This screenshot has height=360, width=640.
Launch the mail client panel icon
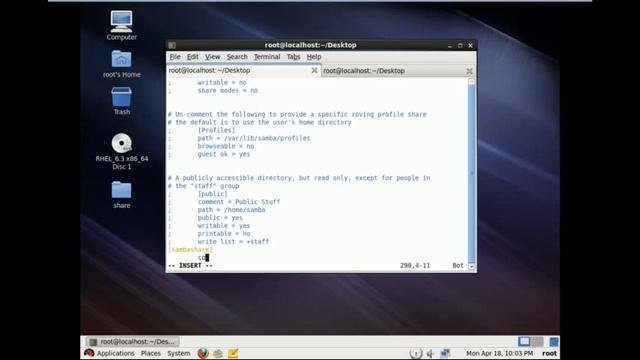pyautogui.click(x=218, y=353)
